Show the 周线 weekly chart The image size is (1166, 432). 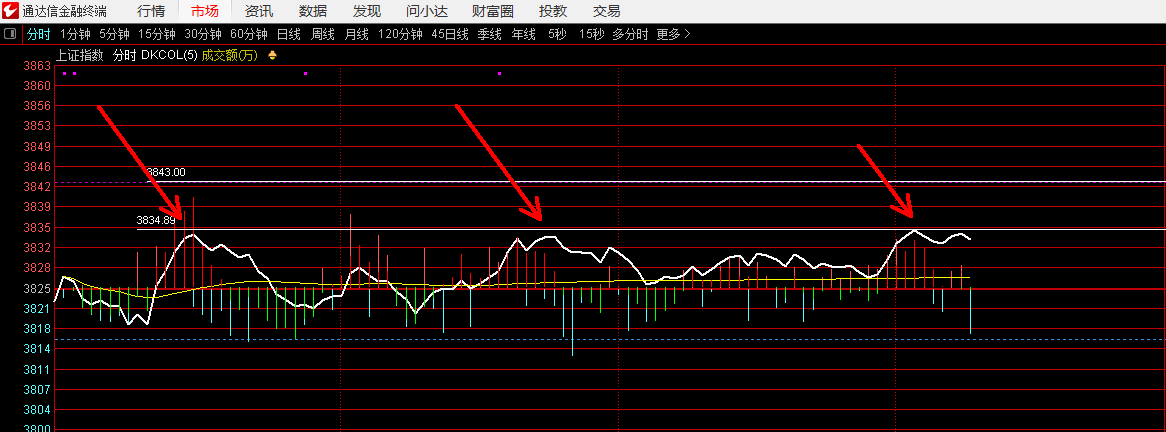323,34
